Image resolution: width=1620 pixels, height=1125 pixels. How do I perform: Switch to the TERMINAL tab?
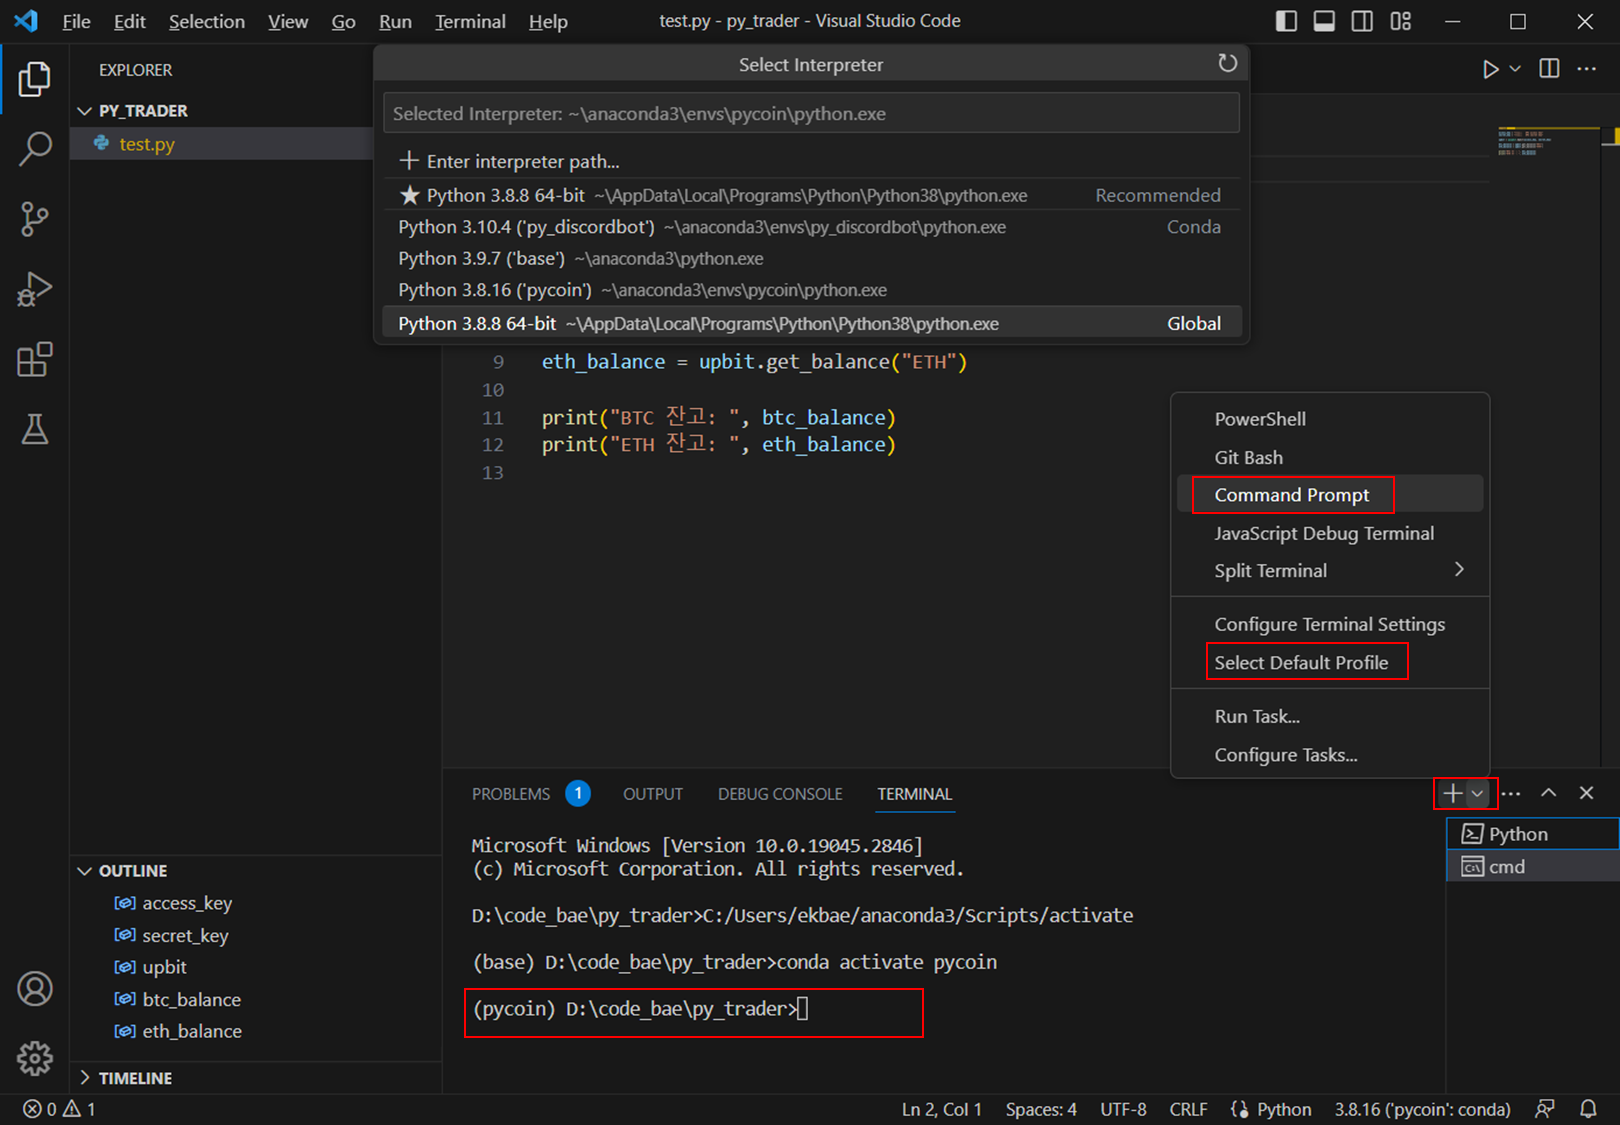coord(914,794)
